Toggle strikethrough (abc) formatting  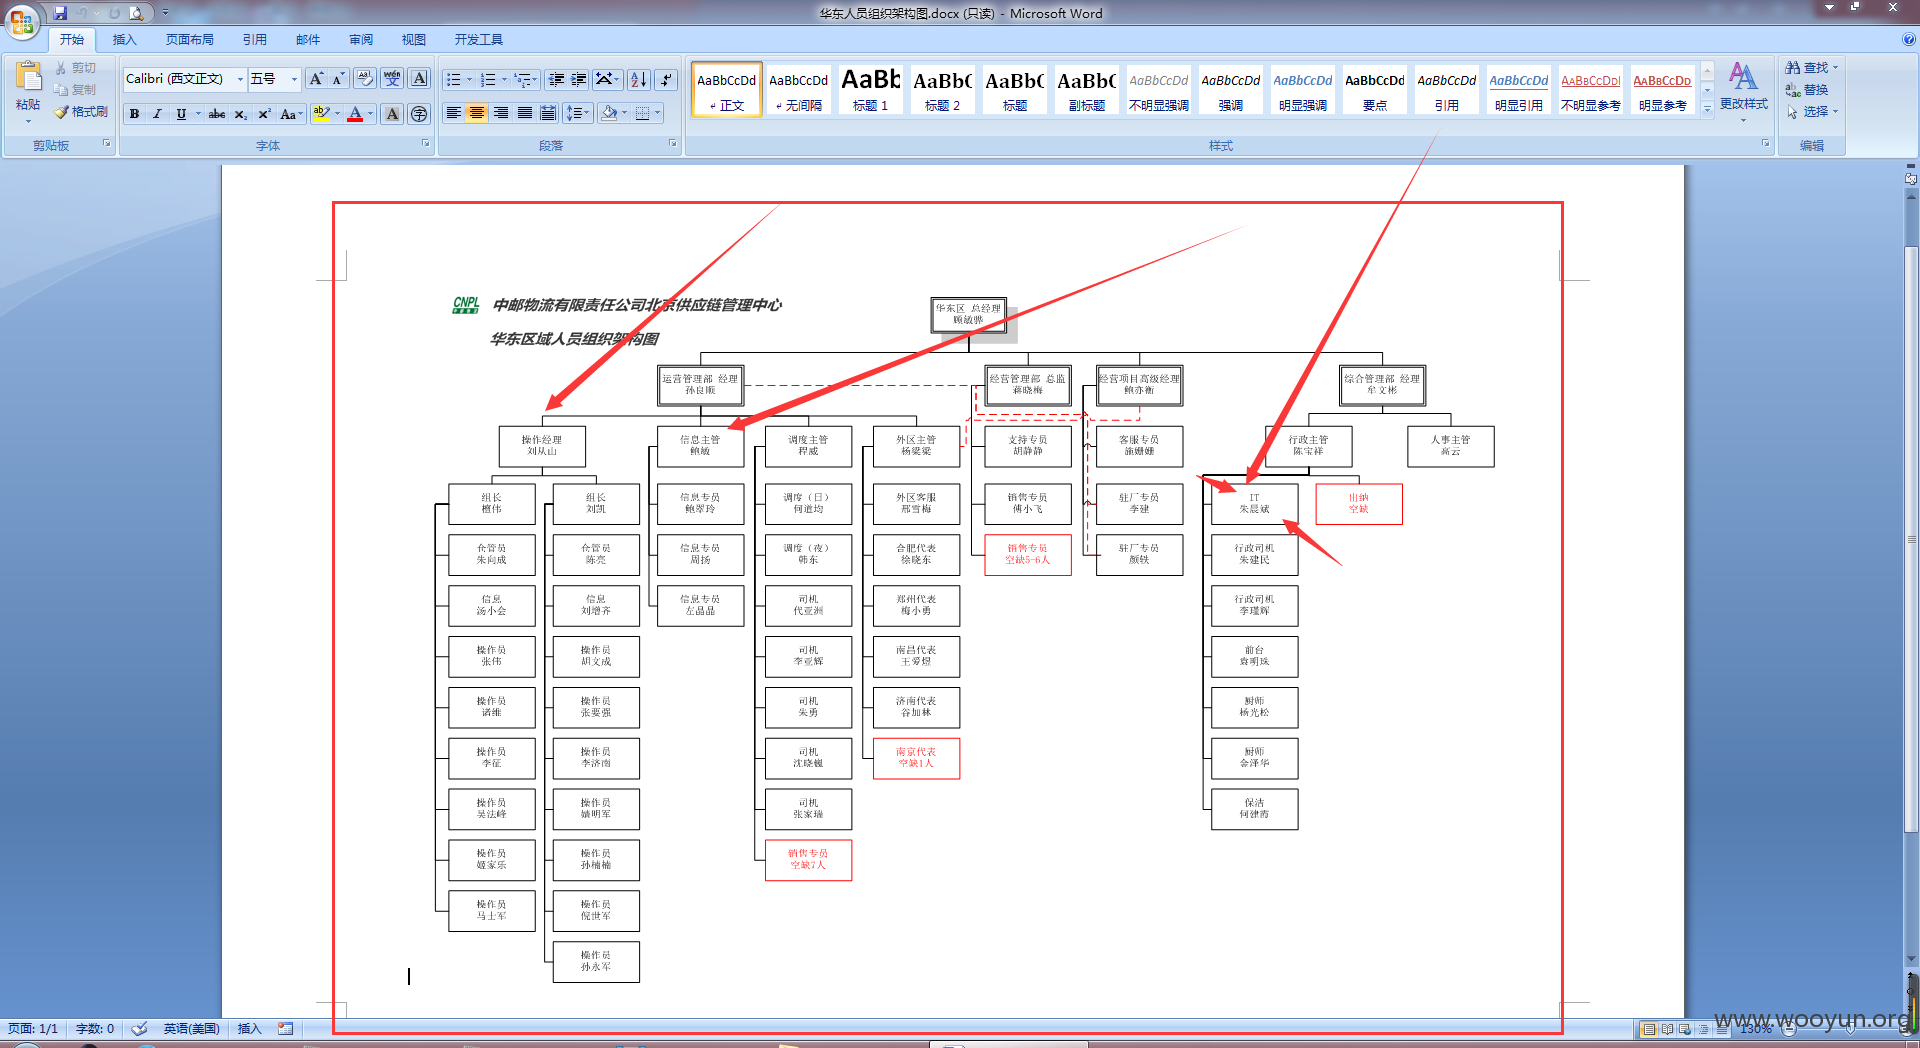pos(217,114)
